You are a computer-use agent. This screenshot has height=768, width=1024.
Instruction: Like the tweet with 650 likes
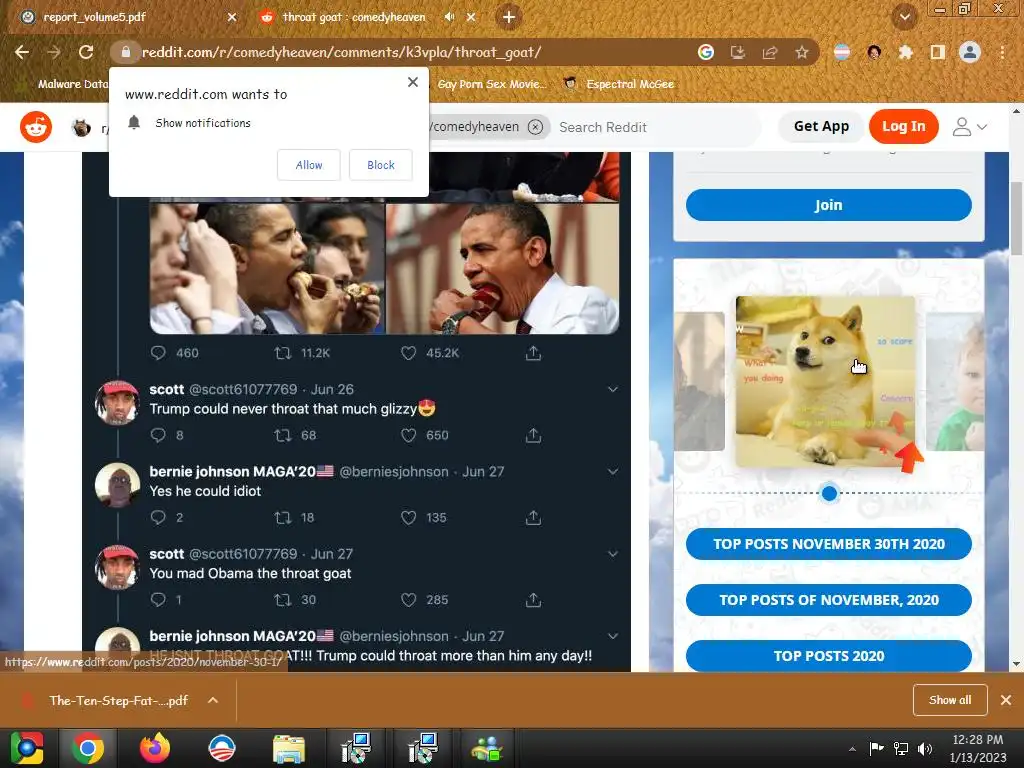pos(408,435)
